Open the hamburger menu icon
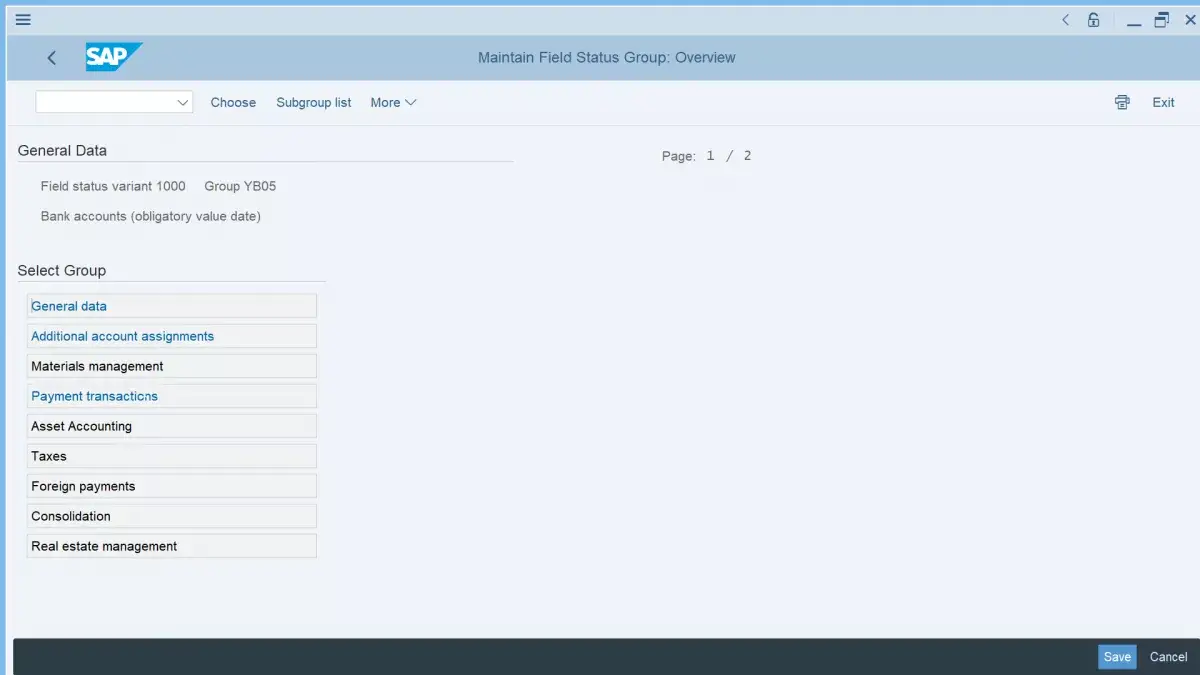Viewport: 1200px width, 675px height. tap(23, 19)
